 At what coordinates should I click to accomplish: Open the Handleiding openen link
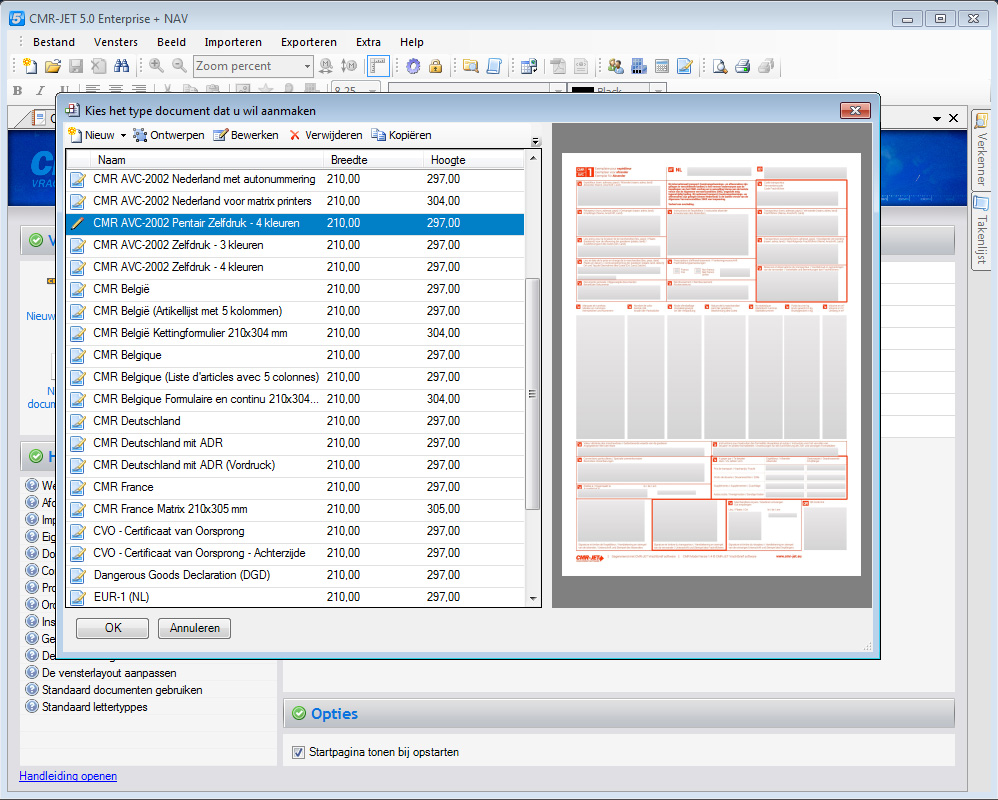pyautogui.click(x=68, y=776)
